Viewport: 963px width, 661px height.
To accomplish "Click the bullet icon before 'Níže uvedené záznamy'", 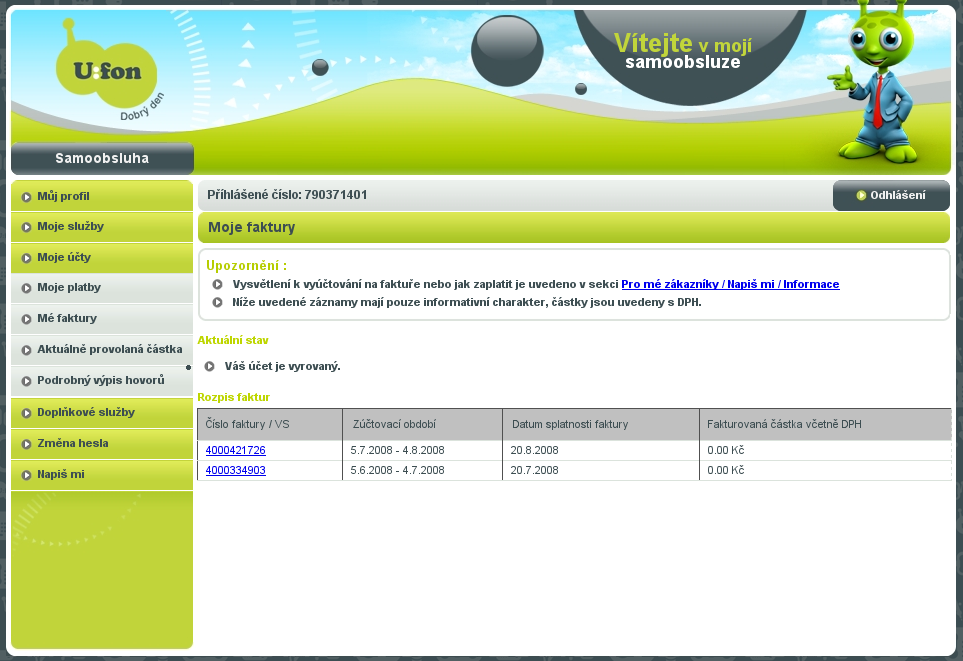I will coord(217,302).
